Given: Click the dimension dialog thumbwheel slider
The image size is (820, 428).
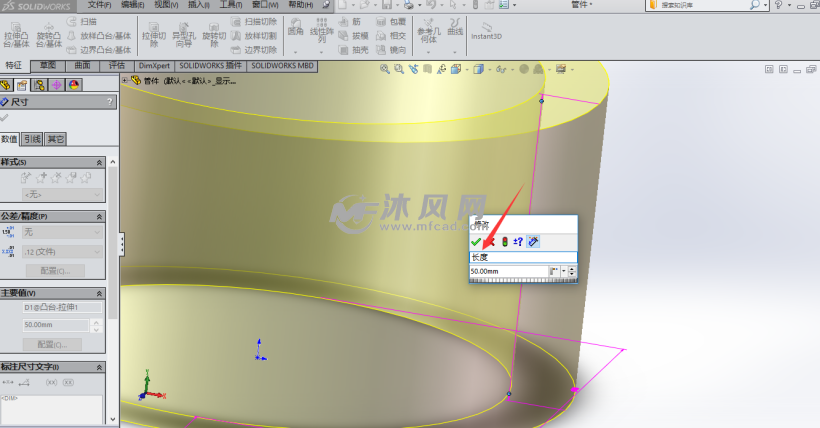Looking at the screenshot, I should (x=523, y=280).
